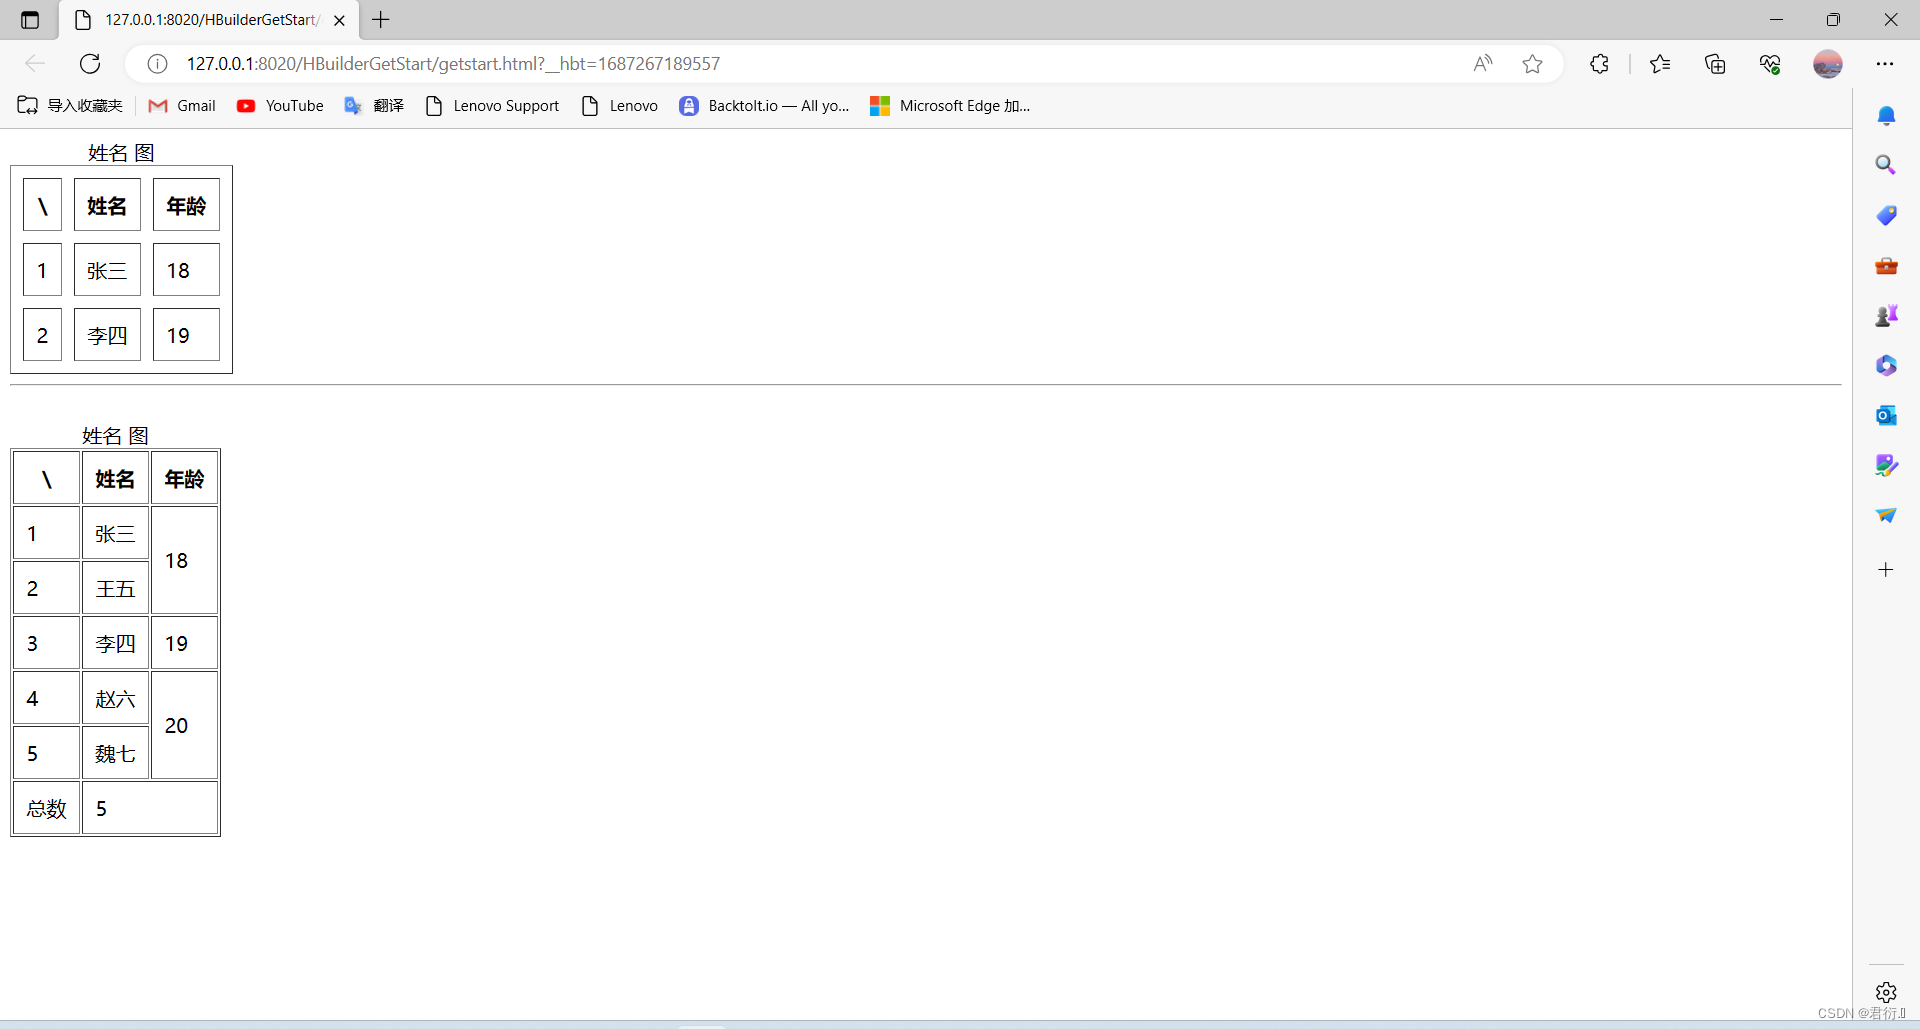Open sidebar Microsoft 365 icon
This screenshot has width=1920, height=1029.
pyautogui.click(x=1886, y=366)
